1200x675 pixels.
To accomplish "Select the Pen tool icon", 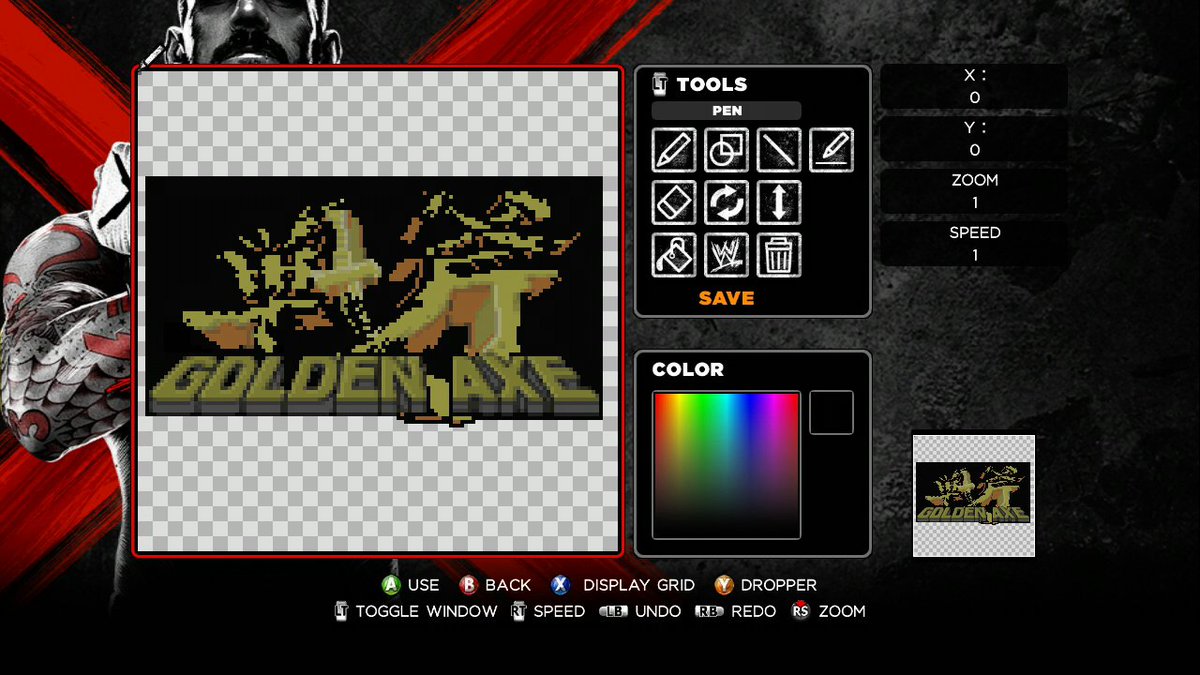I will pos(674,150).
